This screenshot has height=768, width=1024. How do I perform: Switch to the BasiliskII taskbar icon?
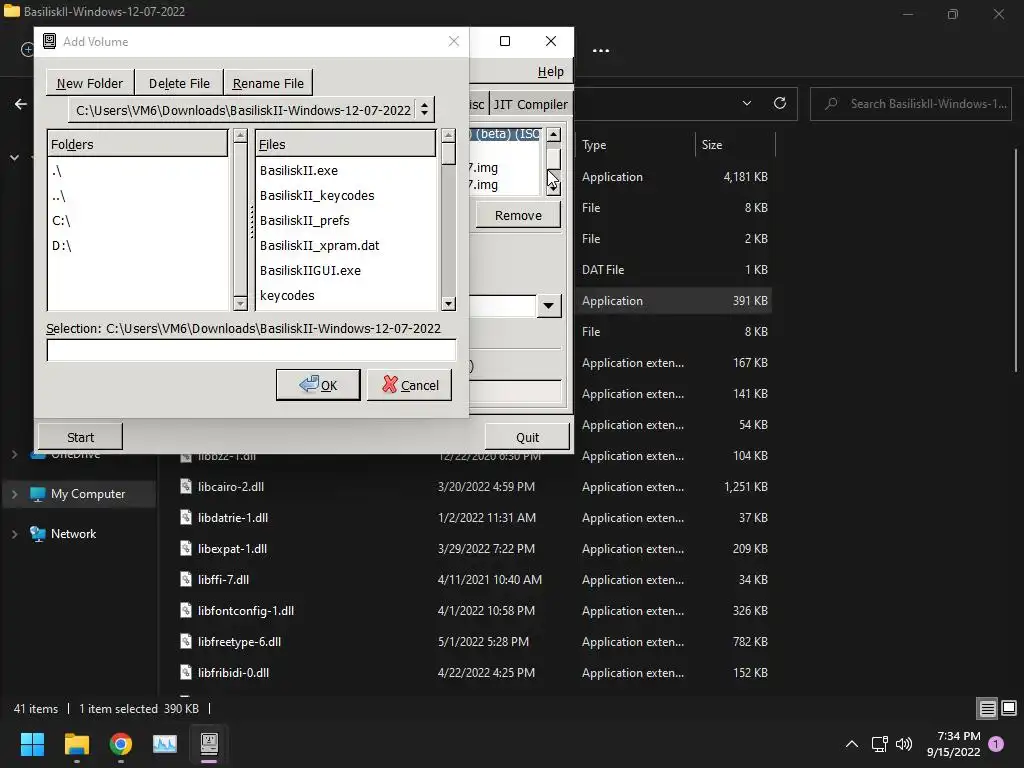pyautogui.click(x=209, y=743)
